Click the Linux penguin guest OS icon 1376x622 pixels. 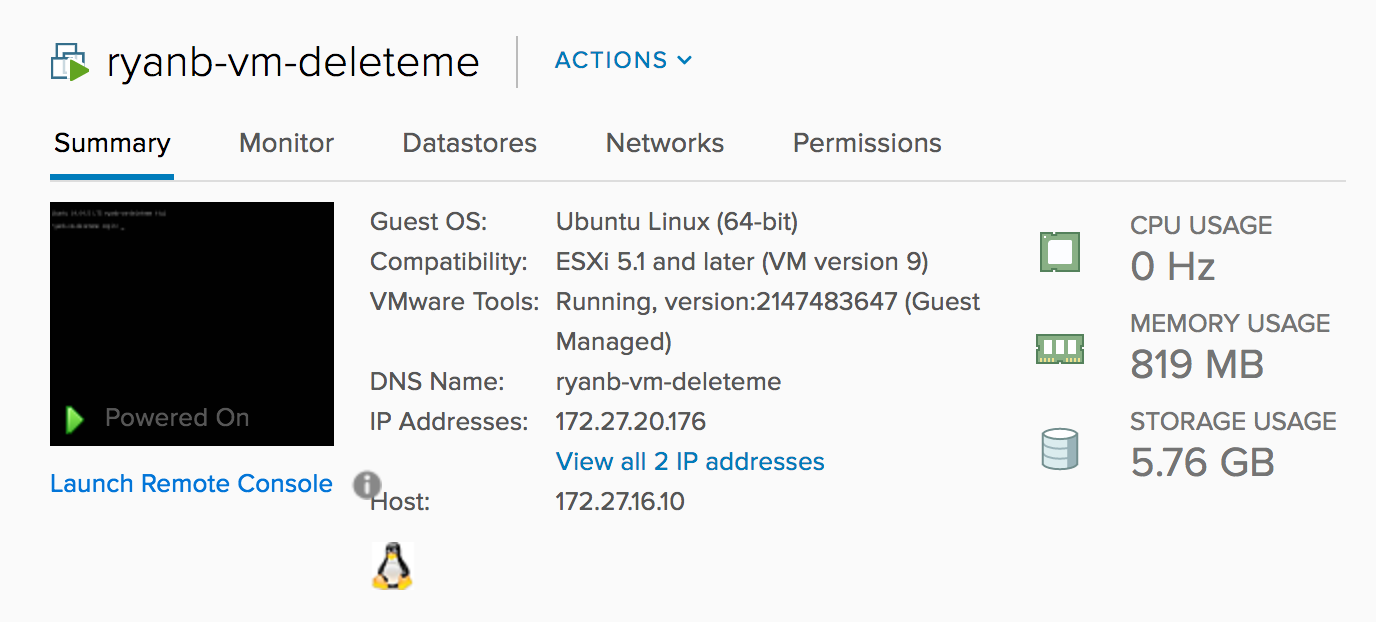click(392, 566)
